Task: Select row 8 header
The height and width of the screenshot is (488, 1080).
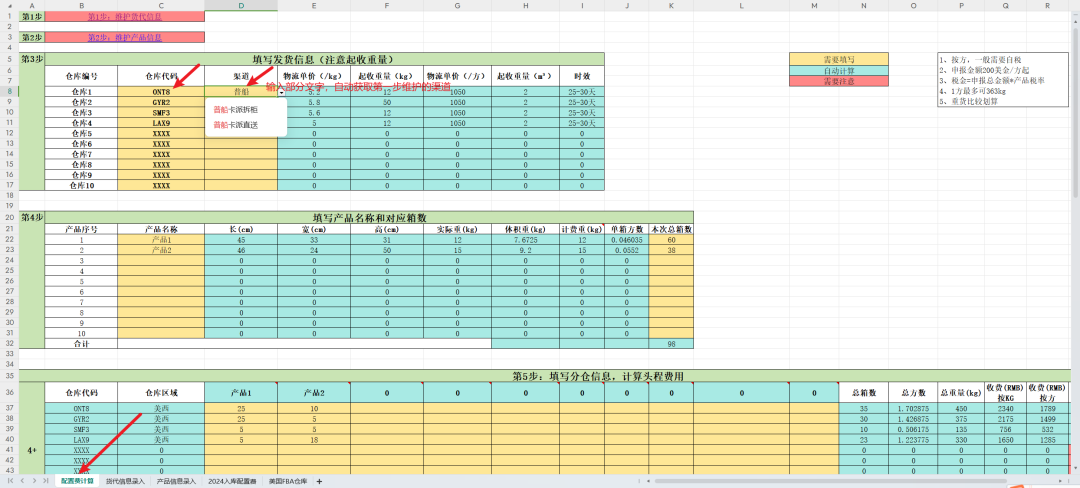Action: tap(9, 91)
